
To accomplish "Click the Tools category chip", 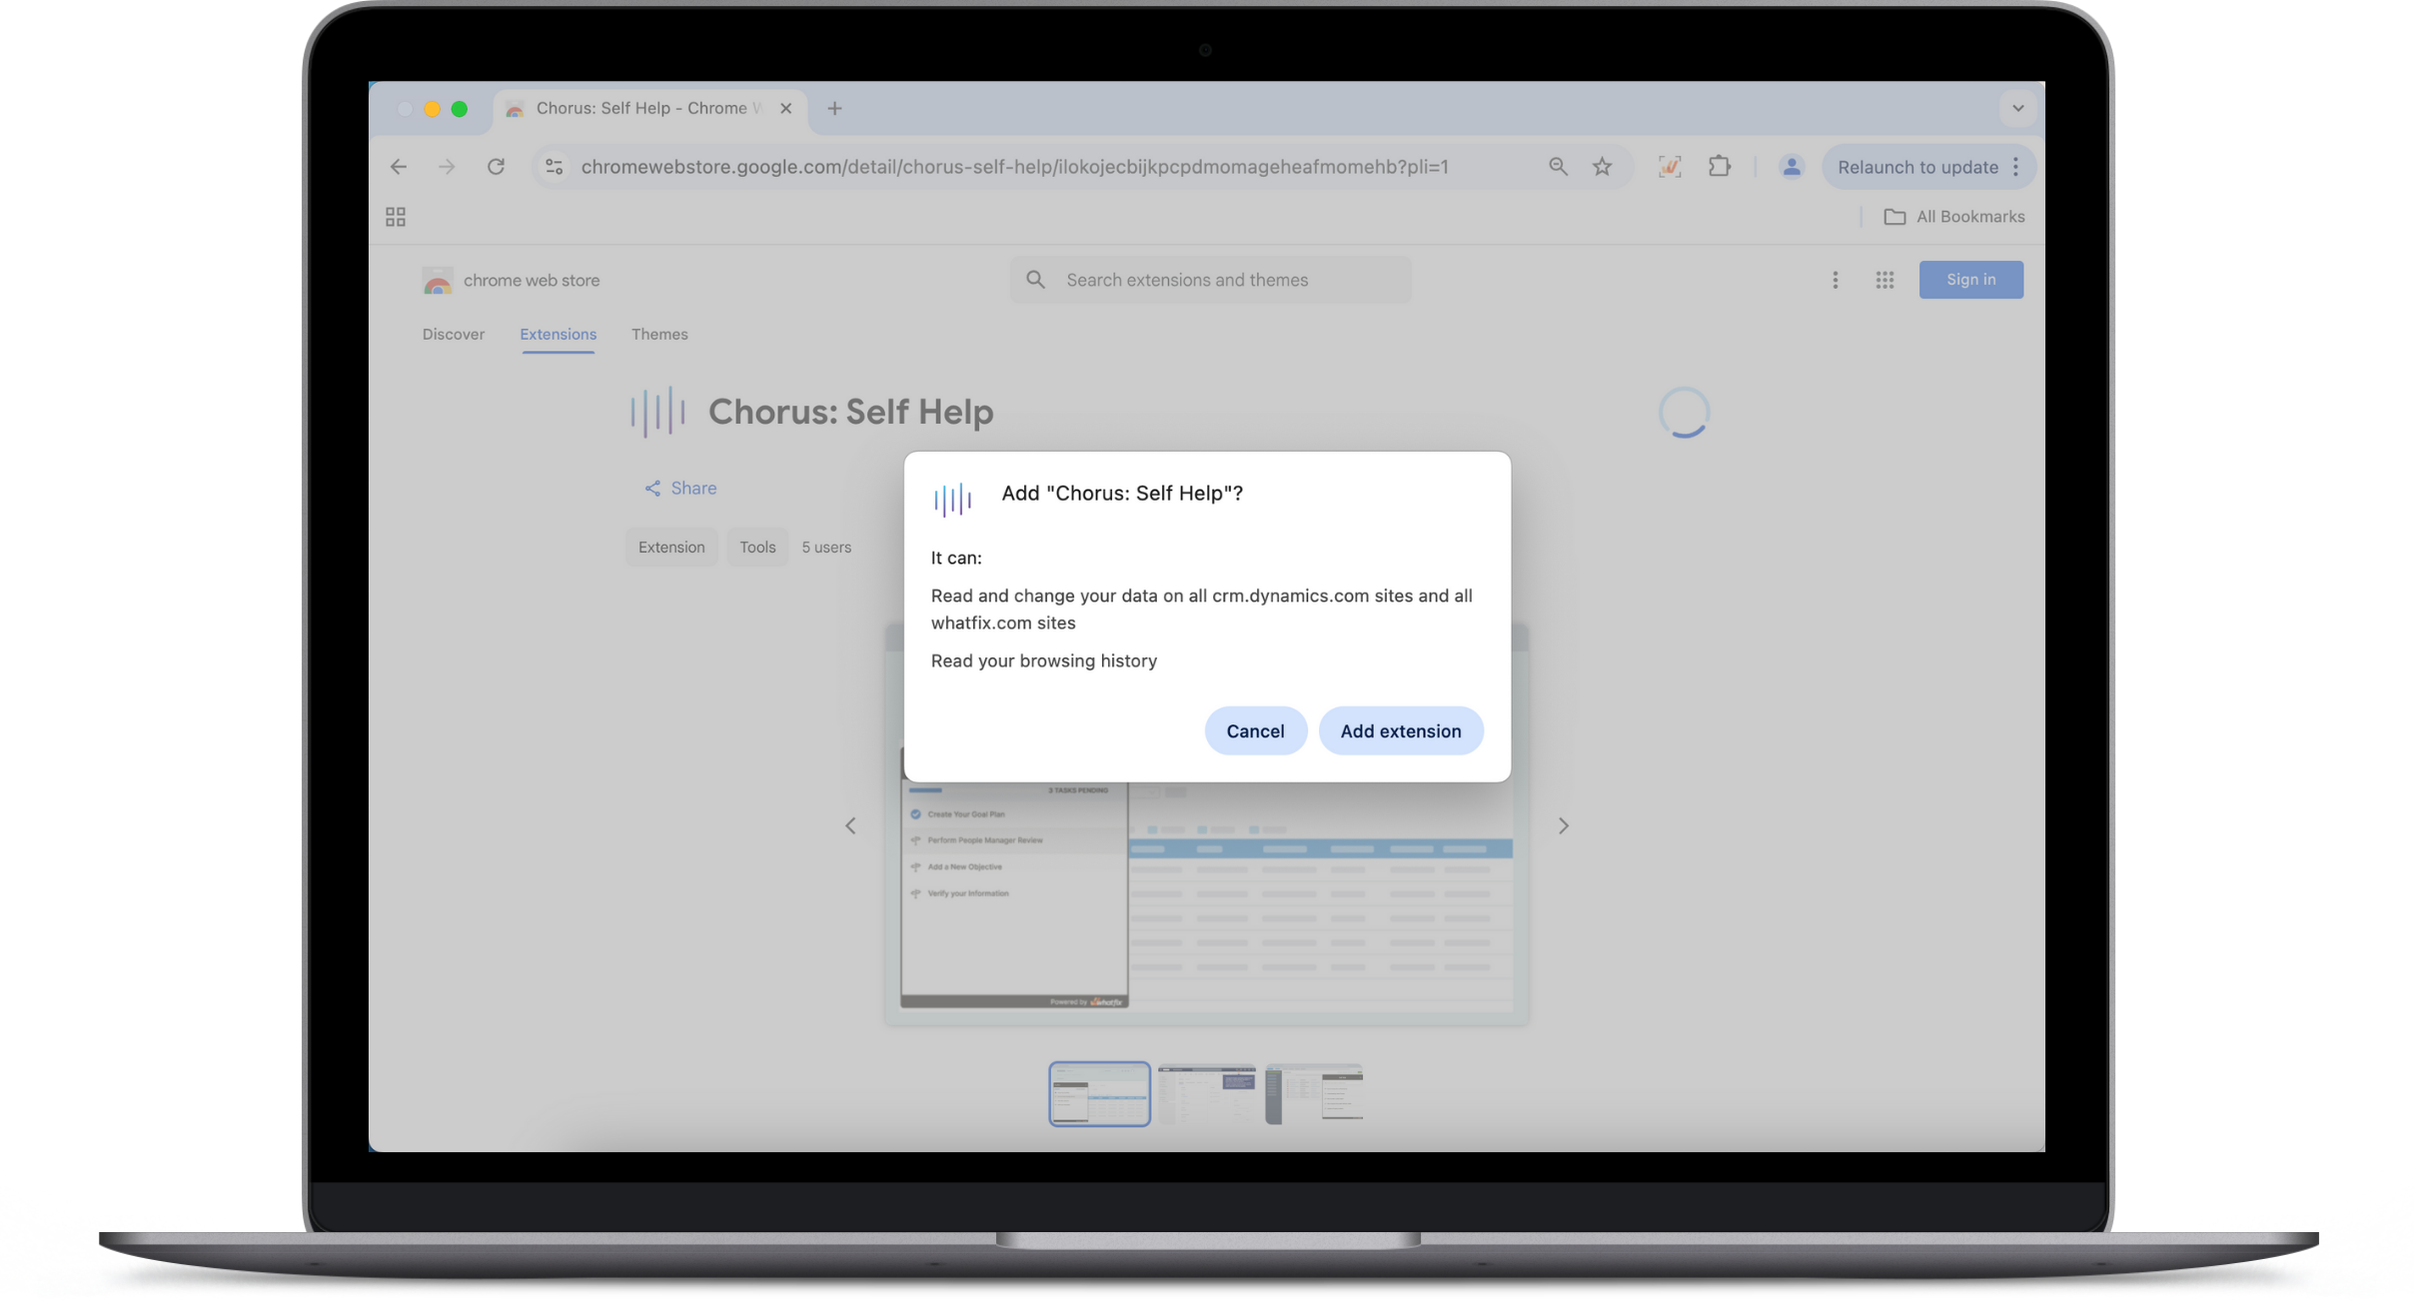I will click(757, 547).
